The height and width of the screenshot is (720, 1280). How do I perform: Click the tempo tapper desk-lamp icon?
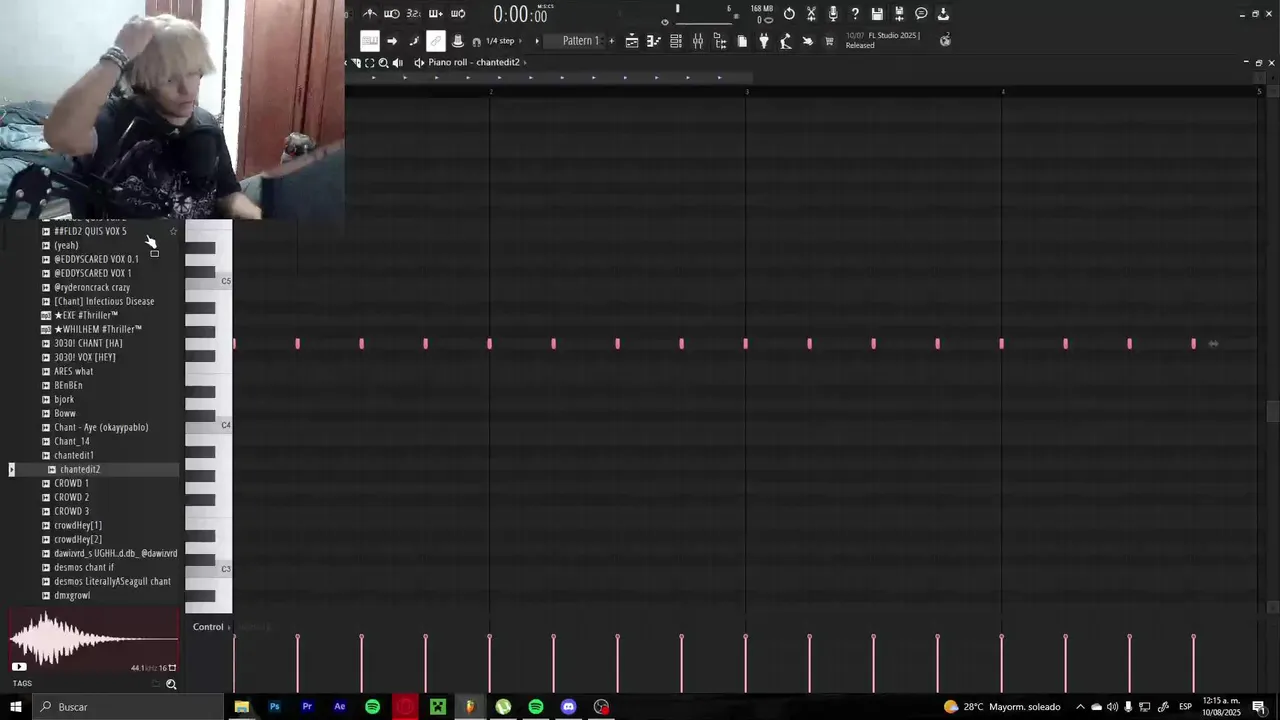[786, 41]
